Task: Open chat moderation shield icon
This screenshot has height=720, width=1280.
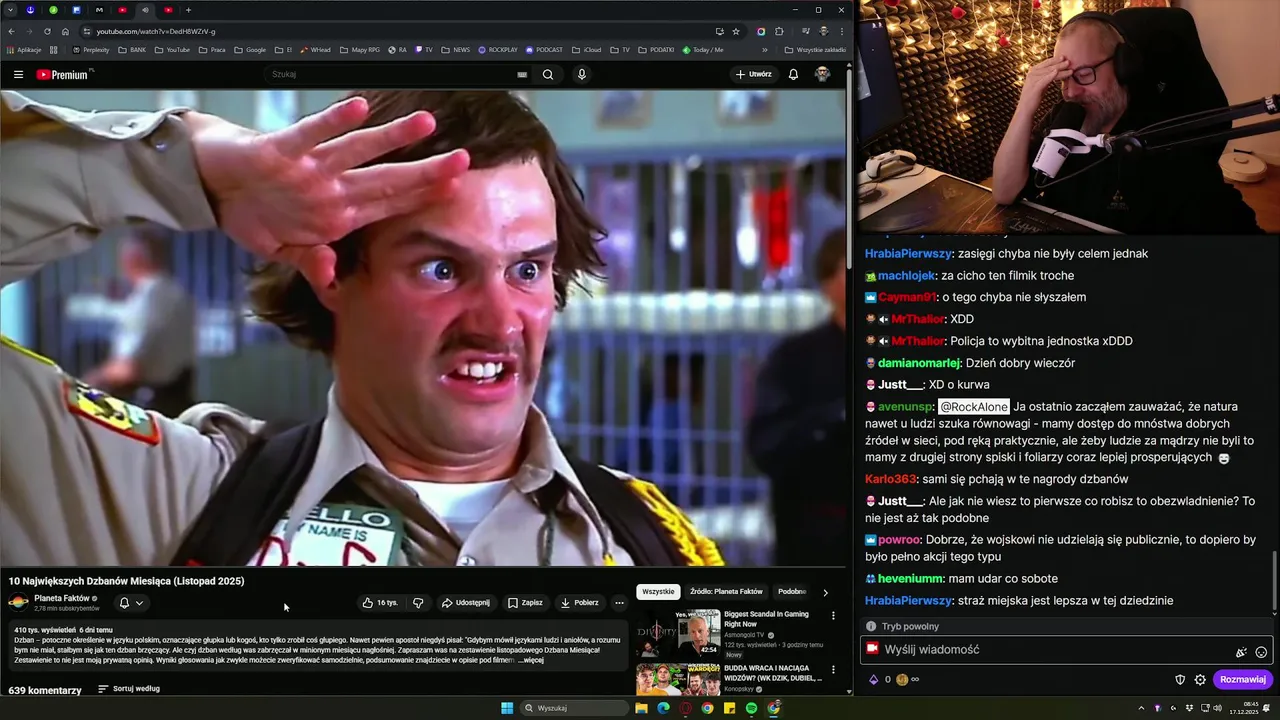Action: click(x=1180, y=679)
